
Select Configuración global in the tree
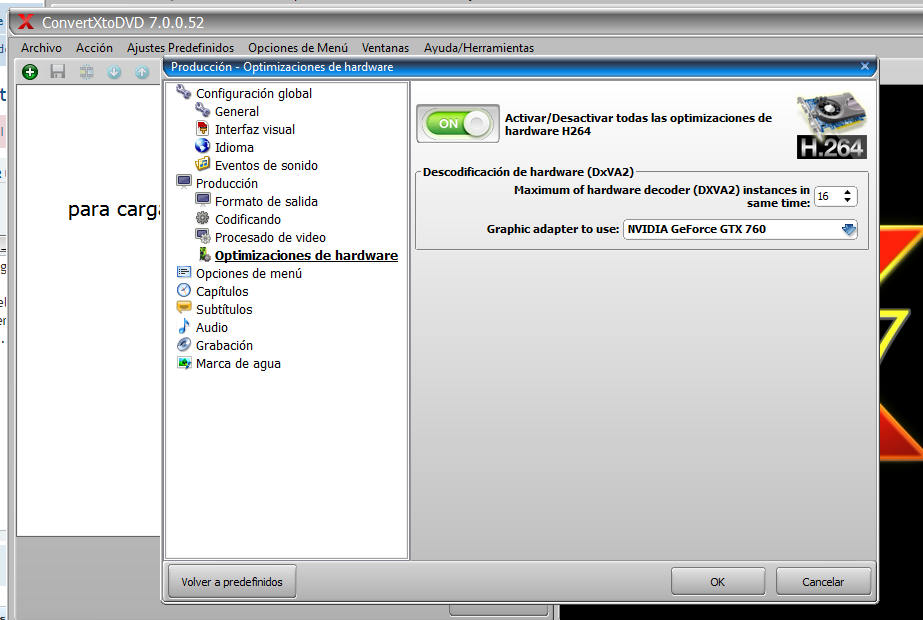(x=254, y=93)
